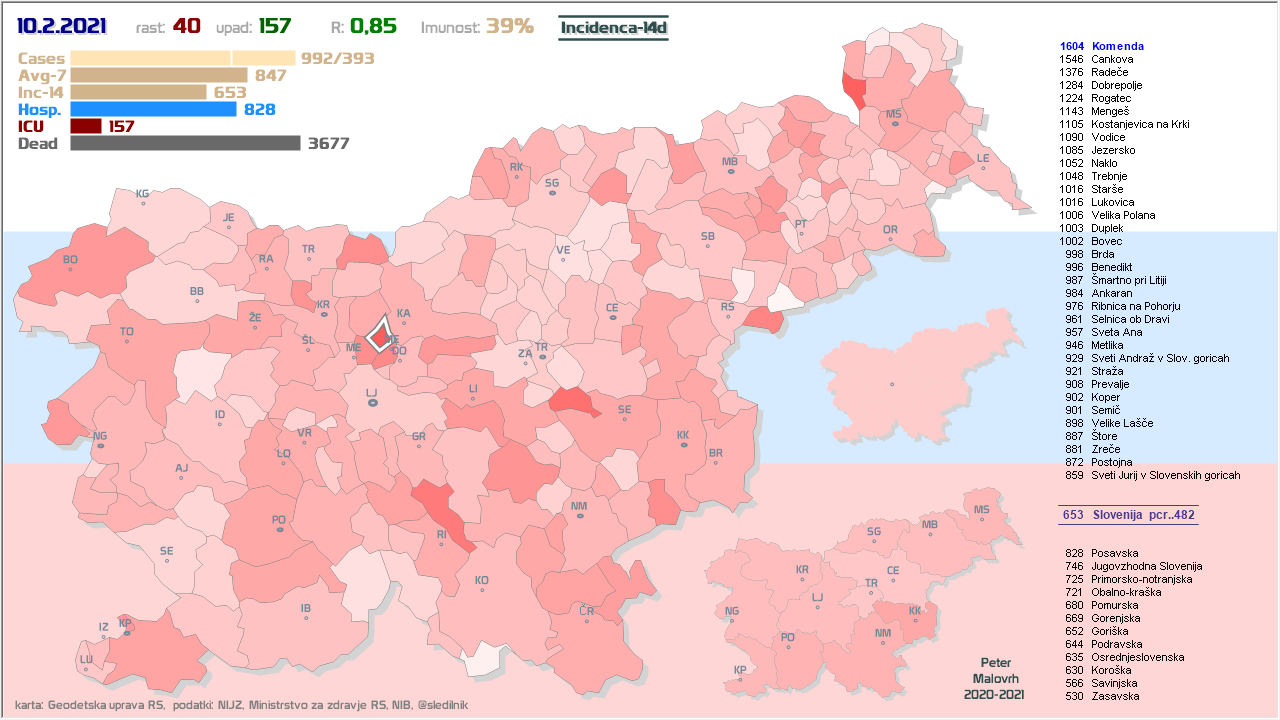
Task: Click the blue Hosp. bar
Action: coord(153,109)
